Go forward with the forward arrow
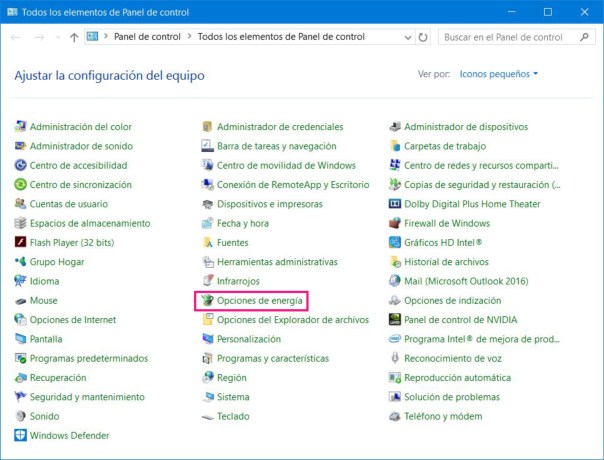The height and width of the screenshot is (460, 604). [39, 37]
